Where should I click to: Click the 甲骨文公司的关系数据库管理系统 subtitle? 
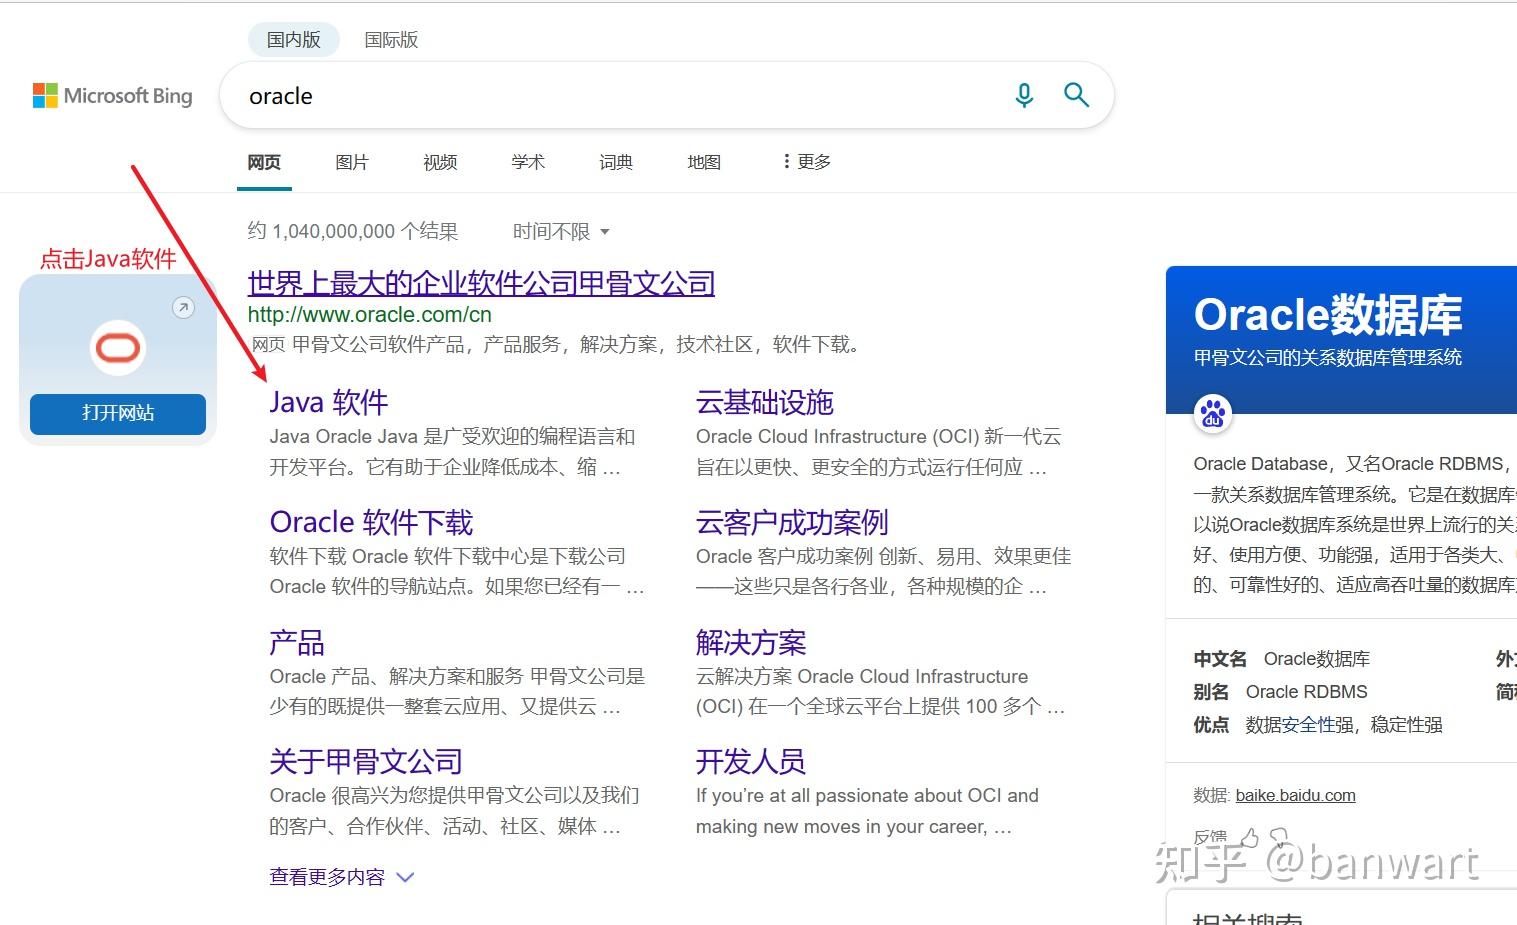tap(1328, 358)
